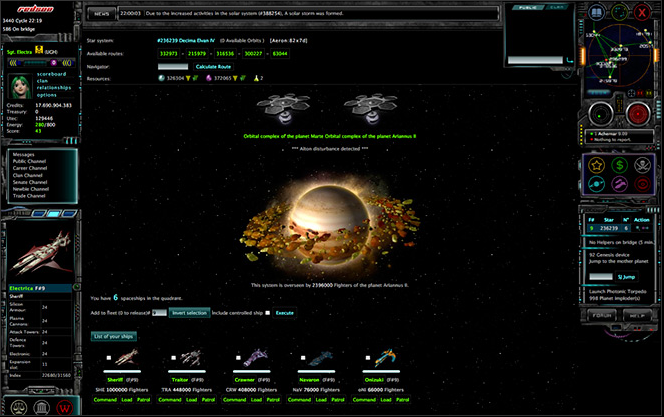The height and width of the screenshot is (417, 664).
Task: Click the News button
Action: (x=102, y=14)
